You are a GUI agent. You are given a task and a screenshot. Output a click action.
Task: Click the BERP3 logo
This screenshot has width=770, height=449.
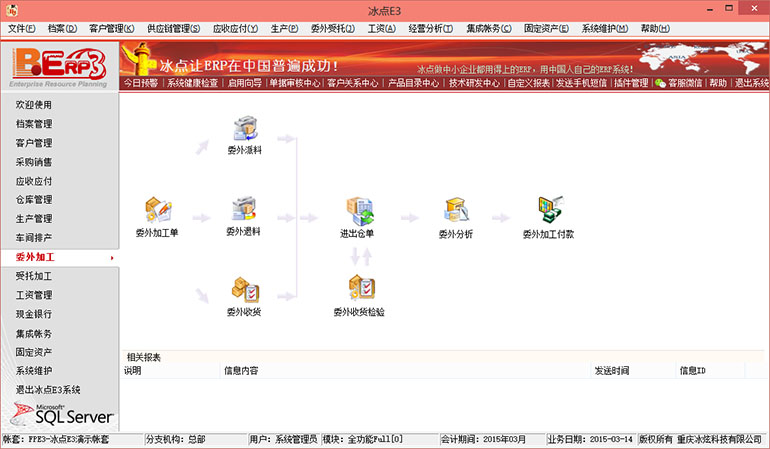point(59,67)
